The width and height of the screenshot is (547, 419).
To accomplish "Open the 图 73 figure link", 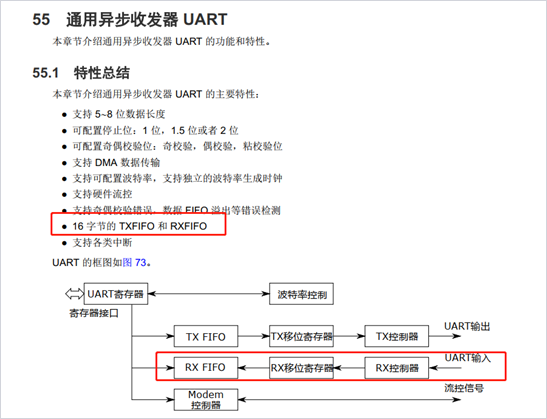I will 134,262.
